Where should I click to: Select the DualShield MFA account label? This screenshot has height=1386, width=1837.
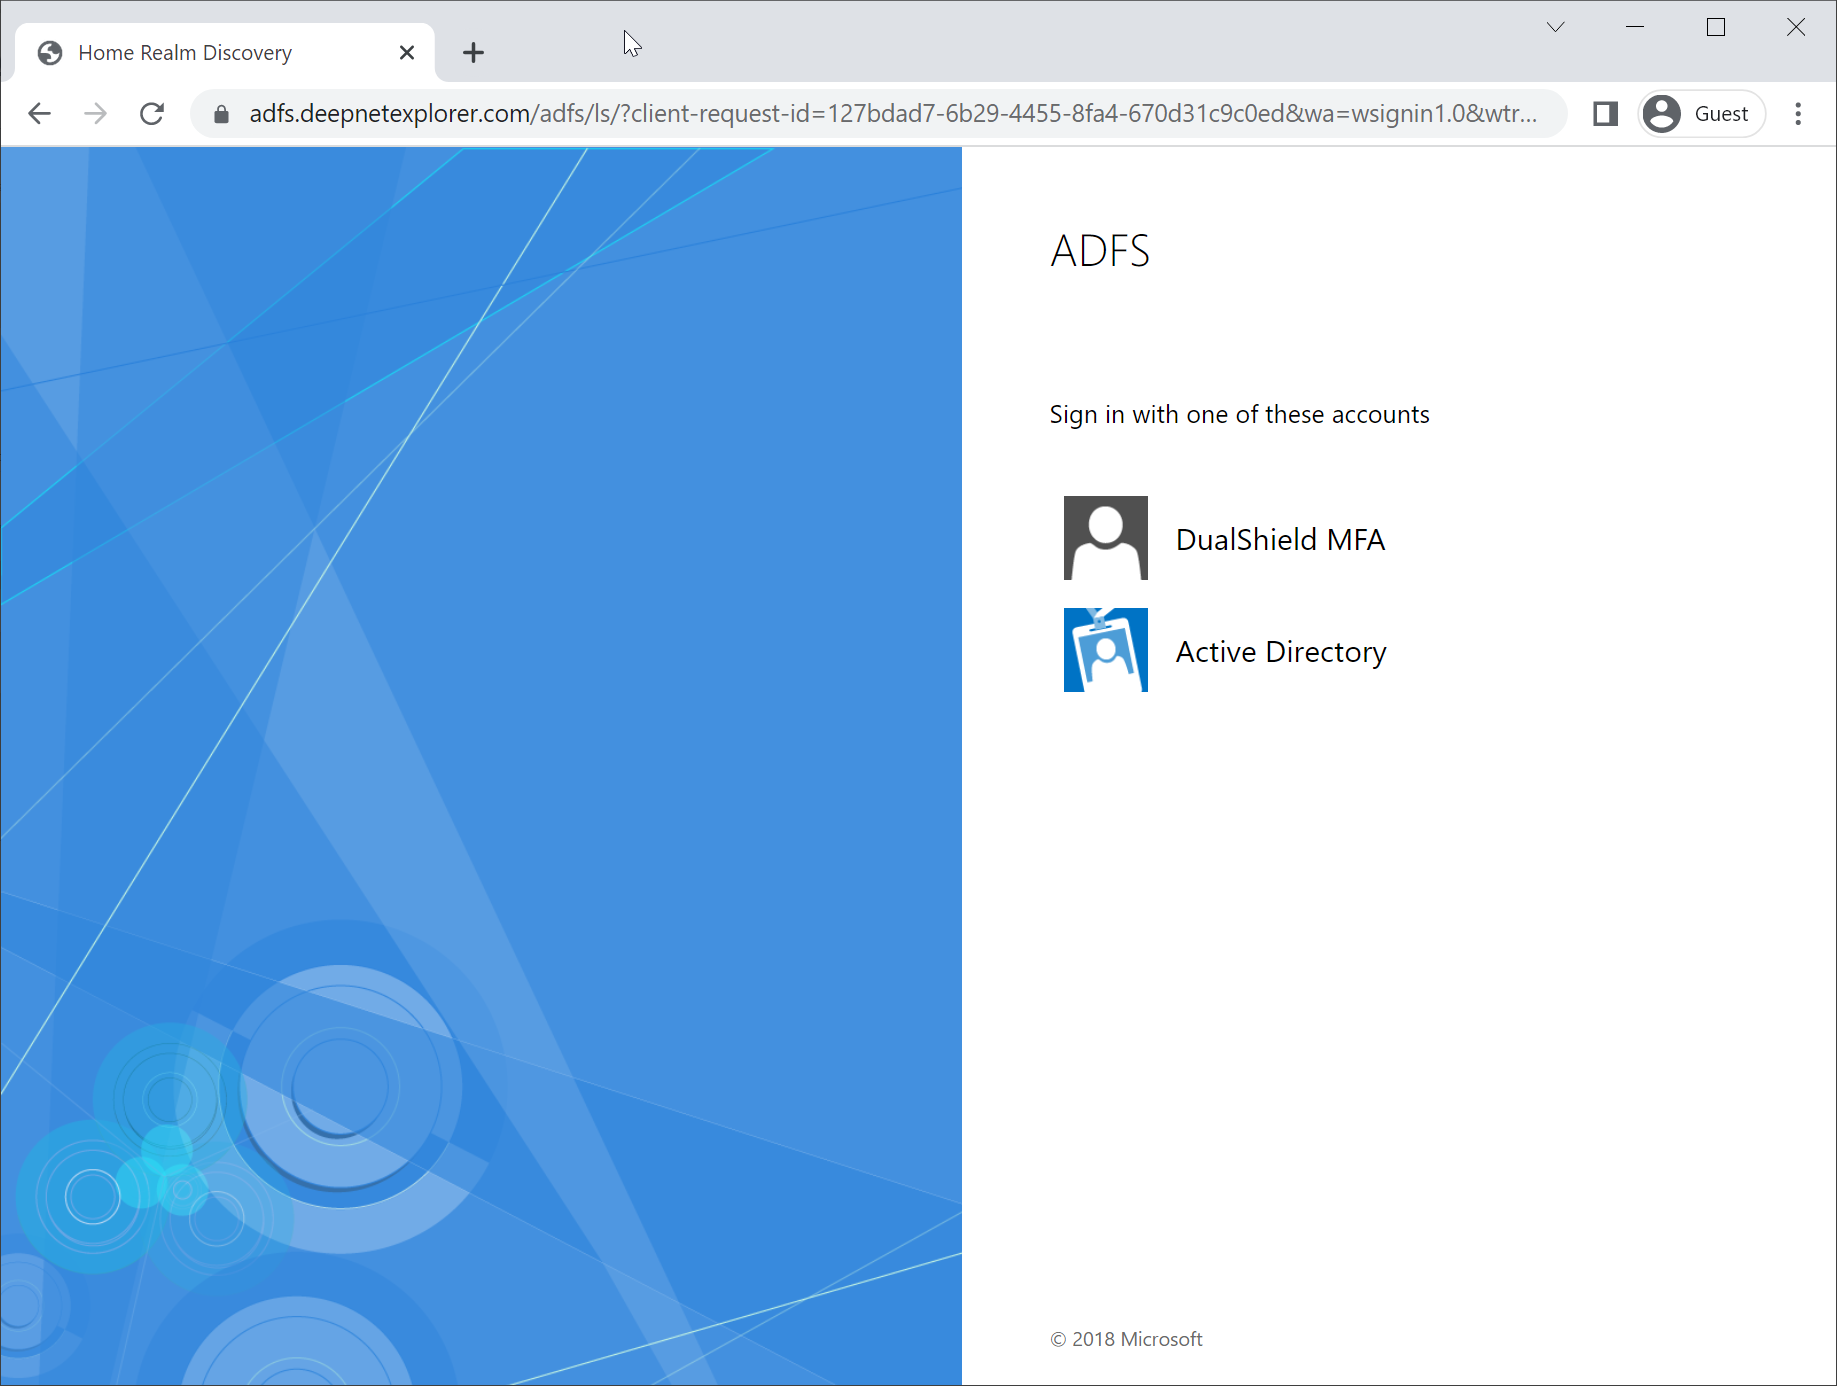(x=1280, y=540)
